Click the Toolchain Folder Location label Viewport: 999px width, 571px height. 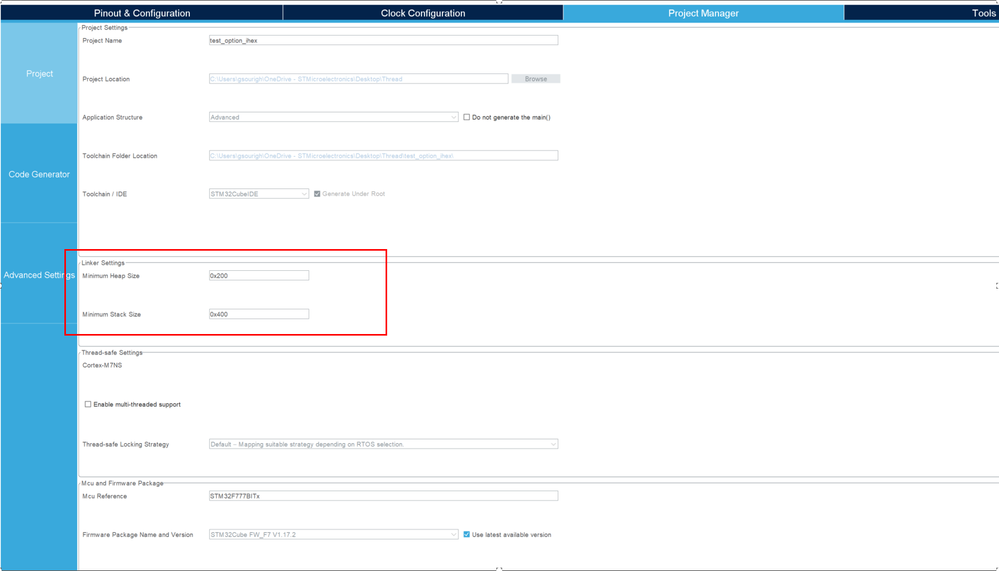(120, 155)
